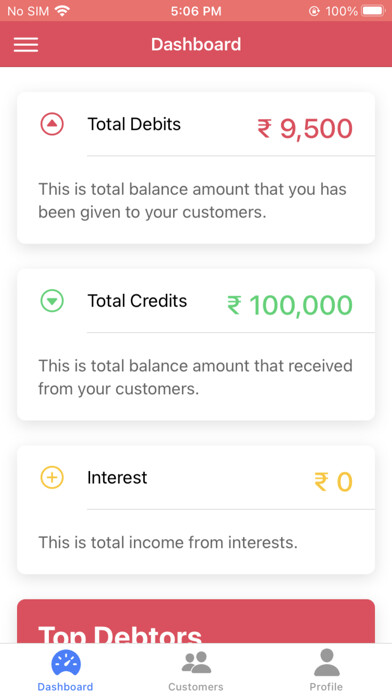The image size is (392, 696).
Task: Switch to the Customers tab label
Action: click(196, 687)
